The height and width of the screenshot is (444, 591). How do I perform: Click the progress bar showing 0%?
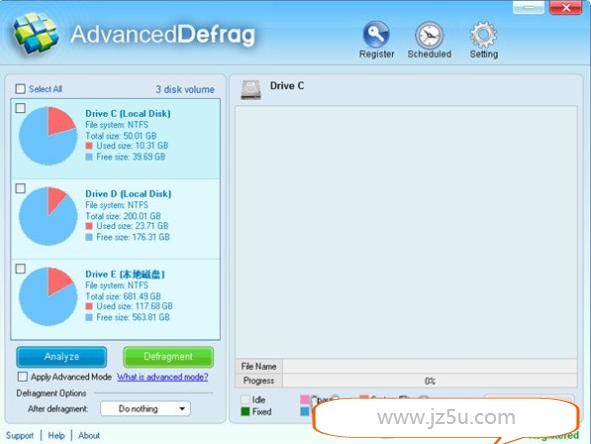(x=430, y=381)
